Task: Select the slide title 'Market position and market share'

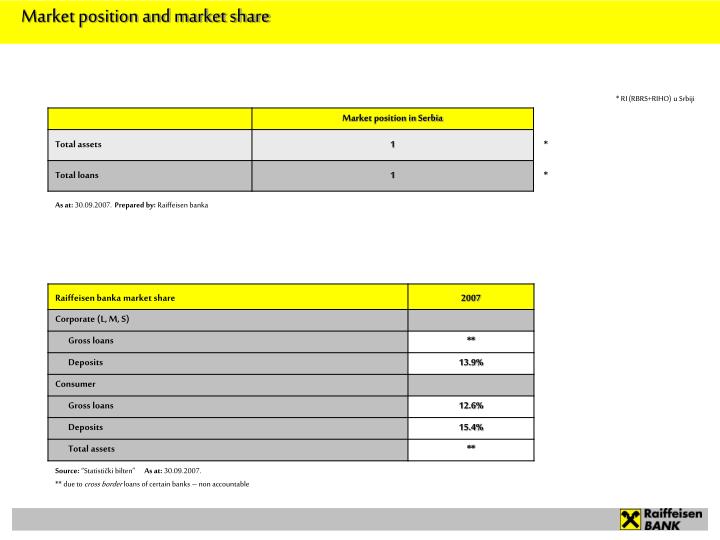Action: 145,17
